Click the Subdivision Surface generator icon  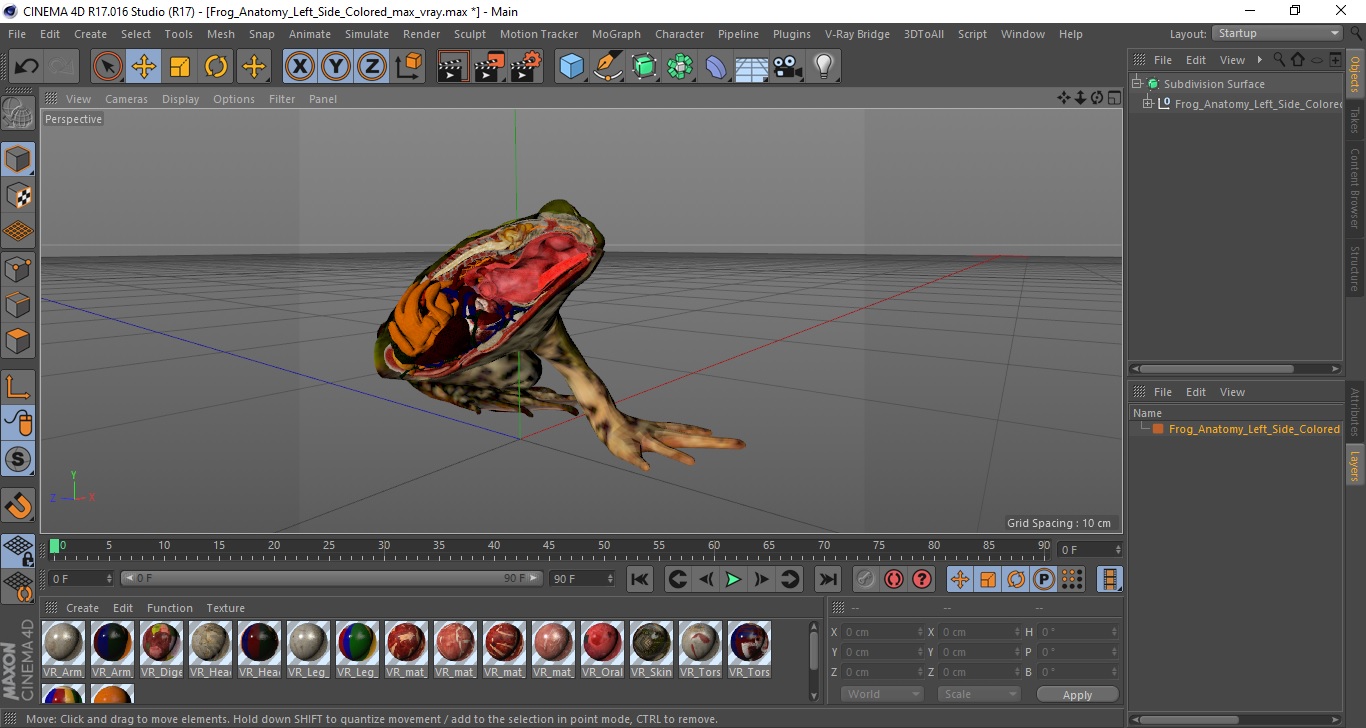pyautogui.click(x=644, y=67)
